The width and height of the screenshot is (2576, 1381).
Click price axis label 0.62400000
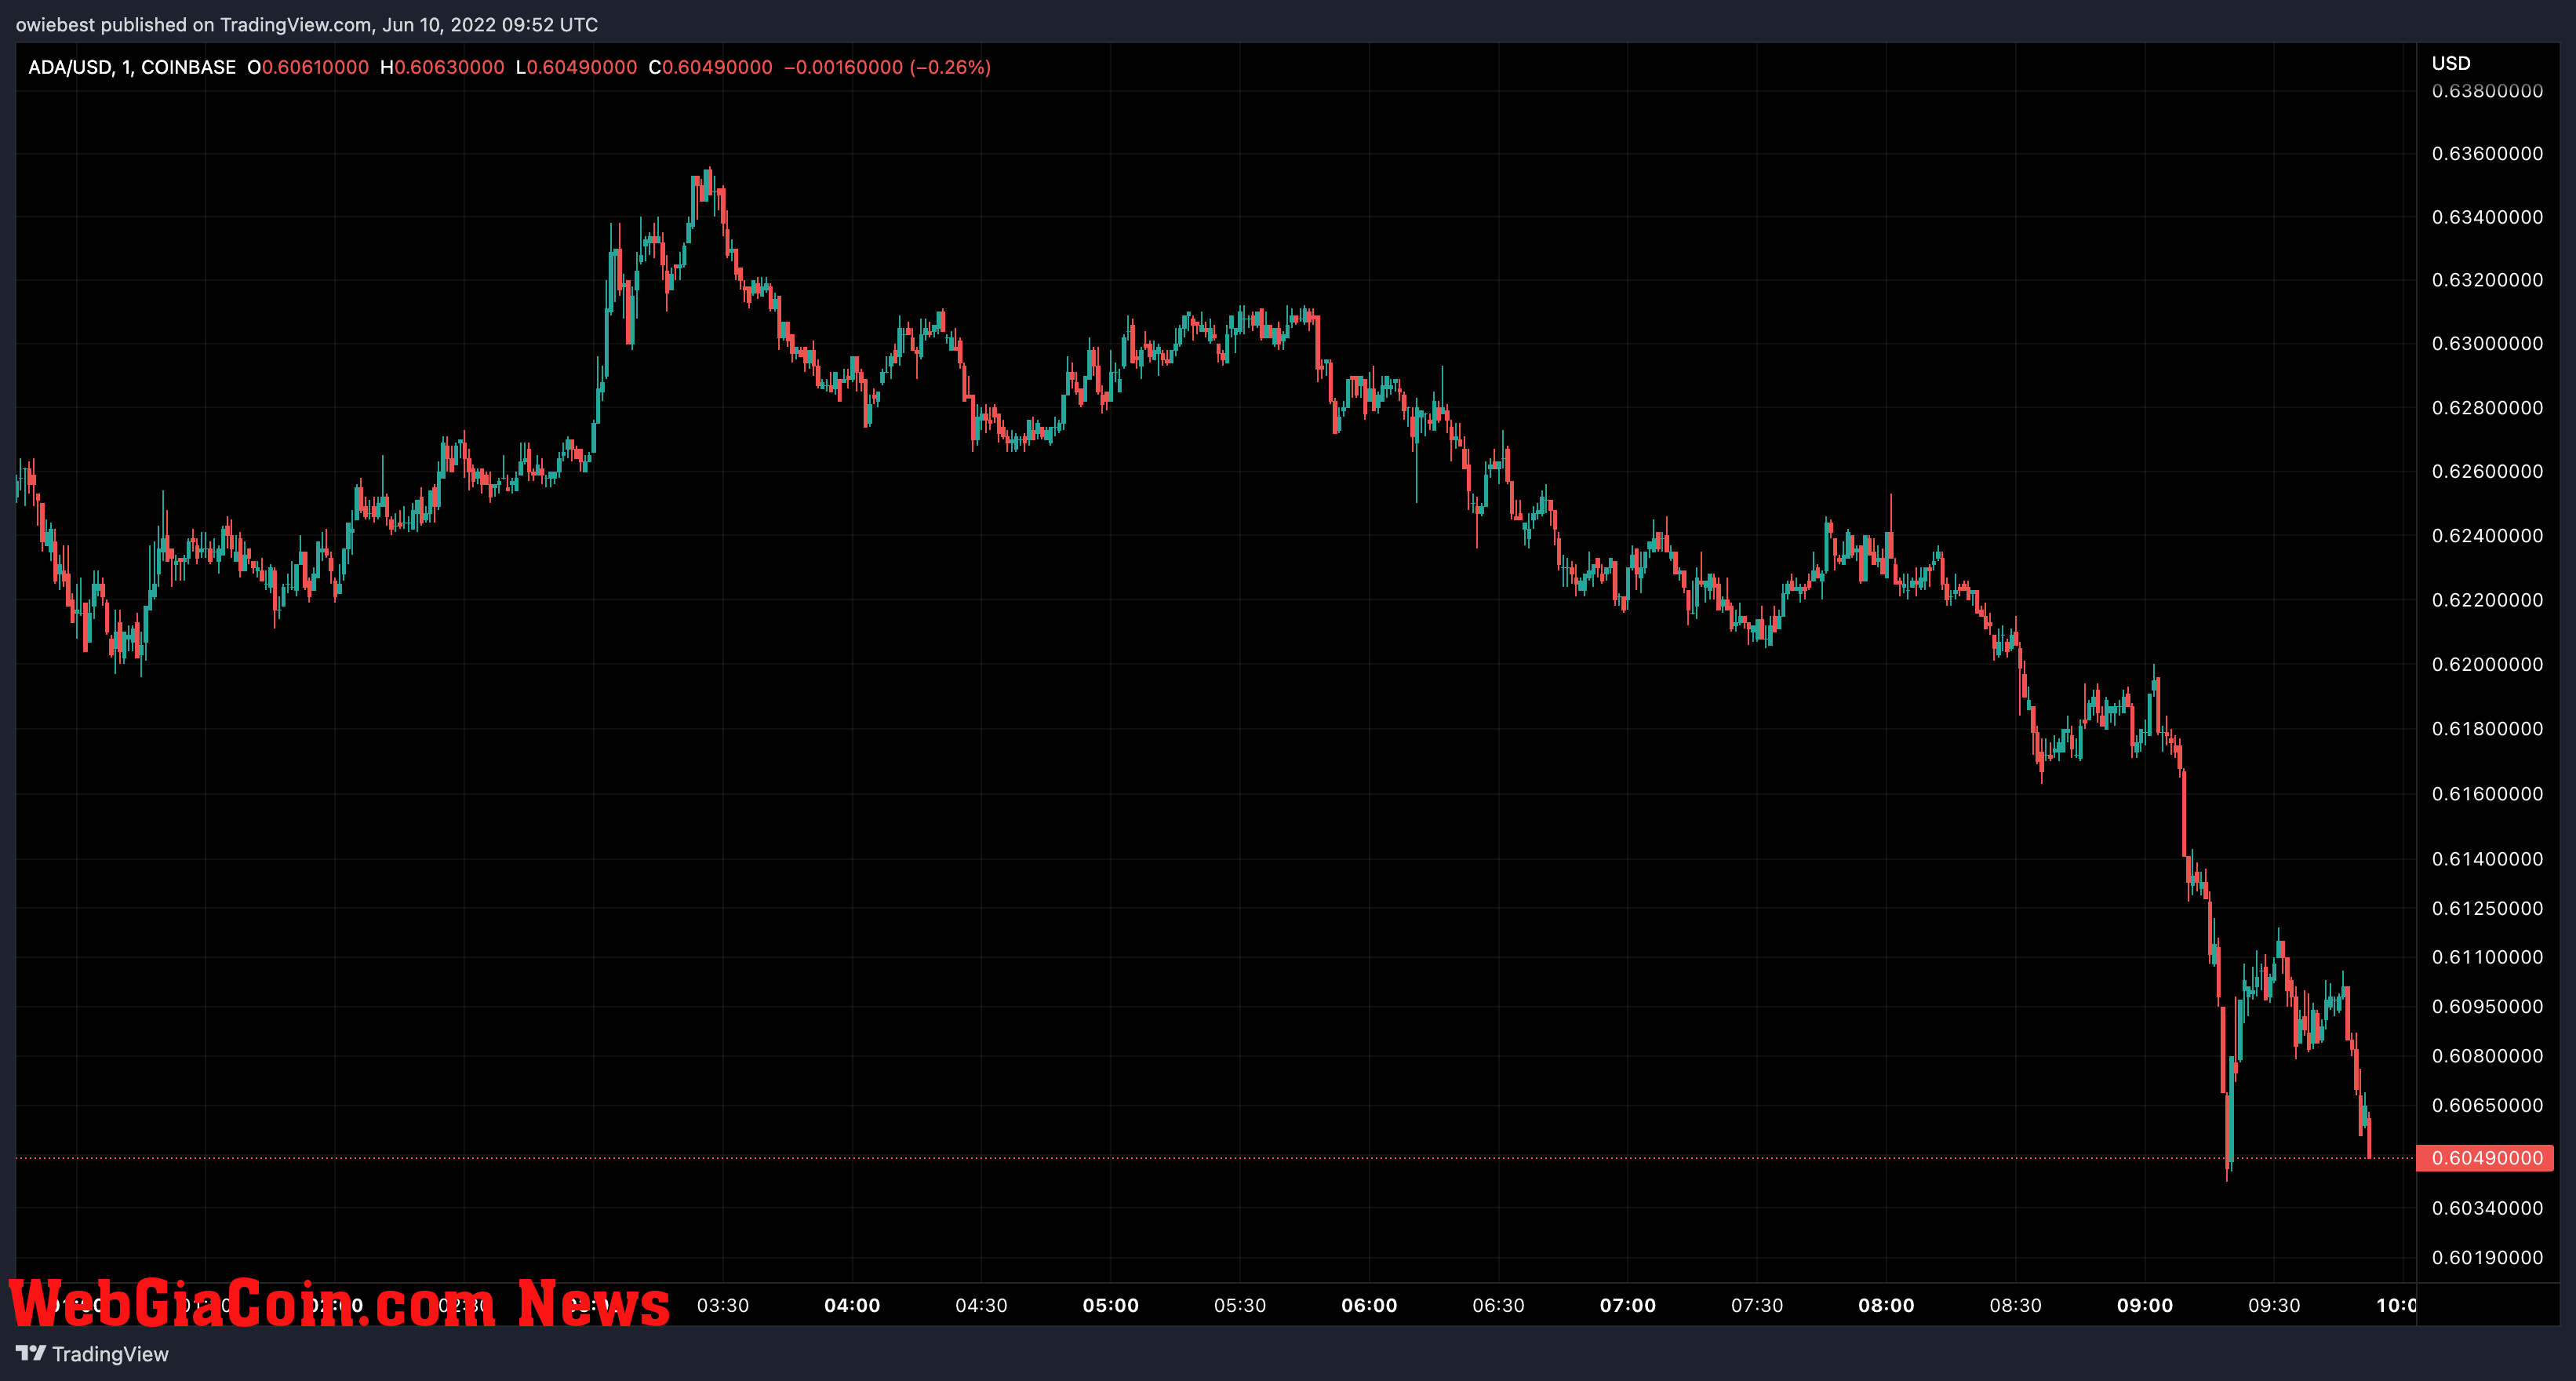click(x=2487, y=536)
